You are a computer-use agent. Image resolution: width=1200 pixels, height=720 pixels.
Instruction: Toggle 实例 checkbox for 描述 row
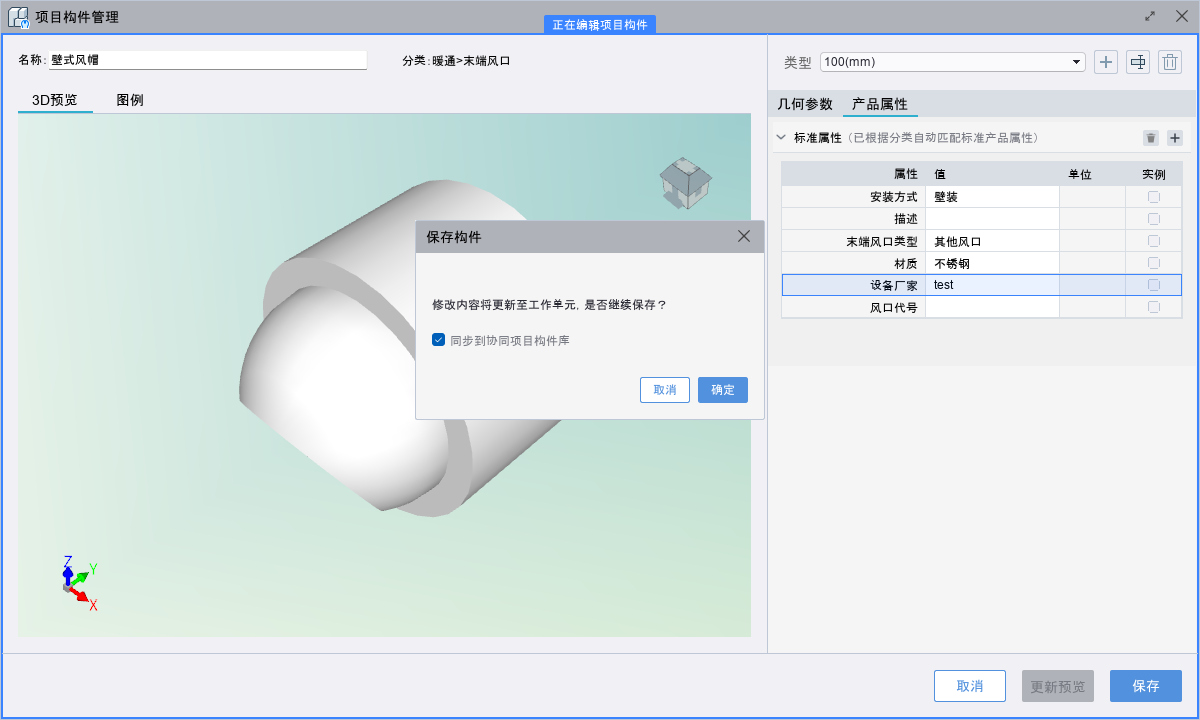coord(1153,219)
